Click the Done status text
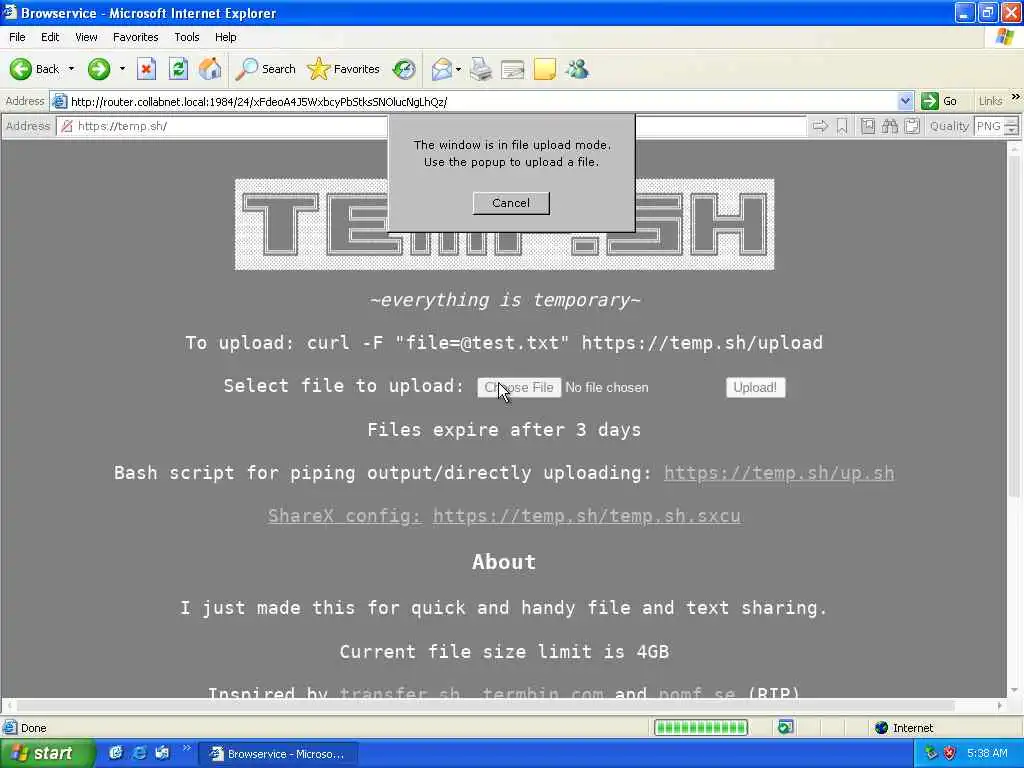 pyautogui.click(x=33, y=728)
